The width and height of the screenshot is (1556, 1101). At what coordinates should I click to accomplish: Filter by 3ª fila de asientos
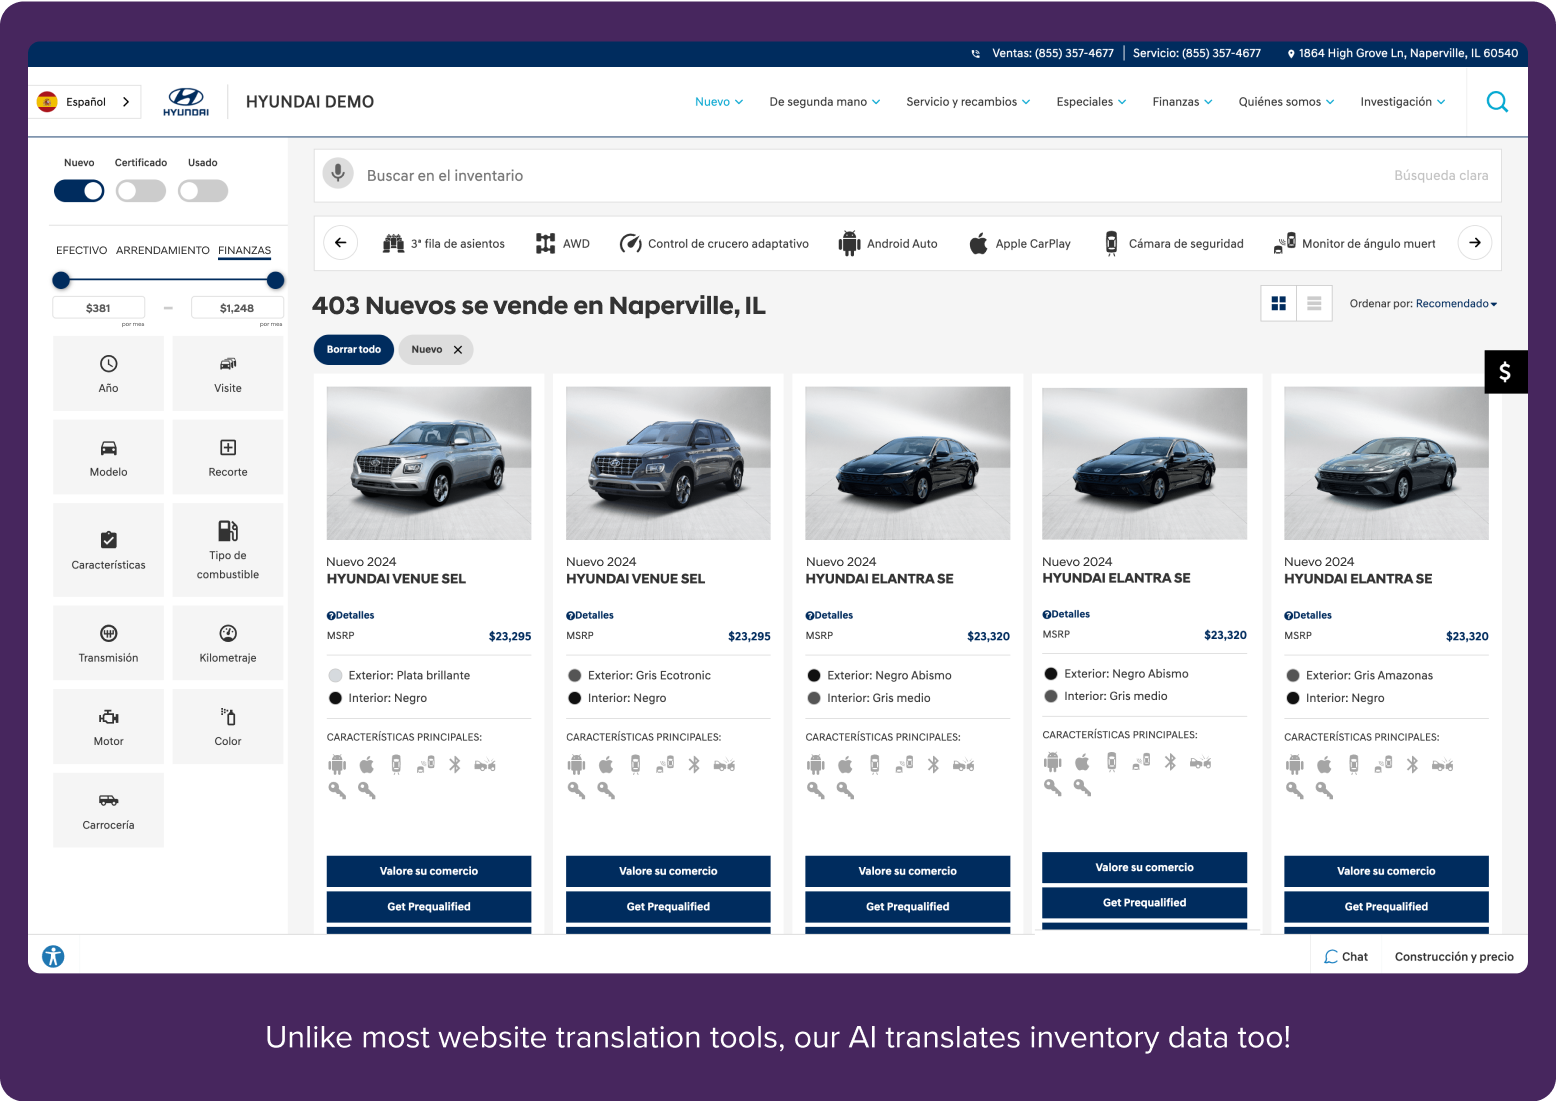click(x=444, y=243)
